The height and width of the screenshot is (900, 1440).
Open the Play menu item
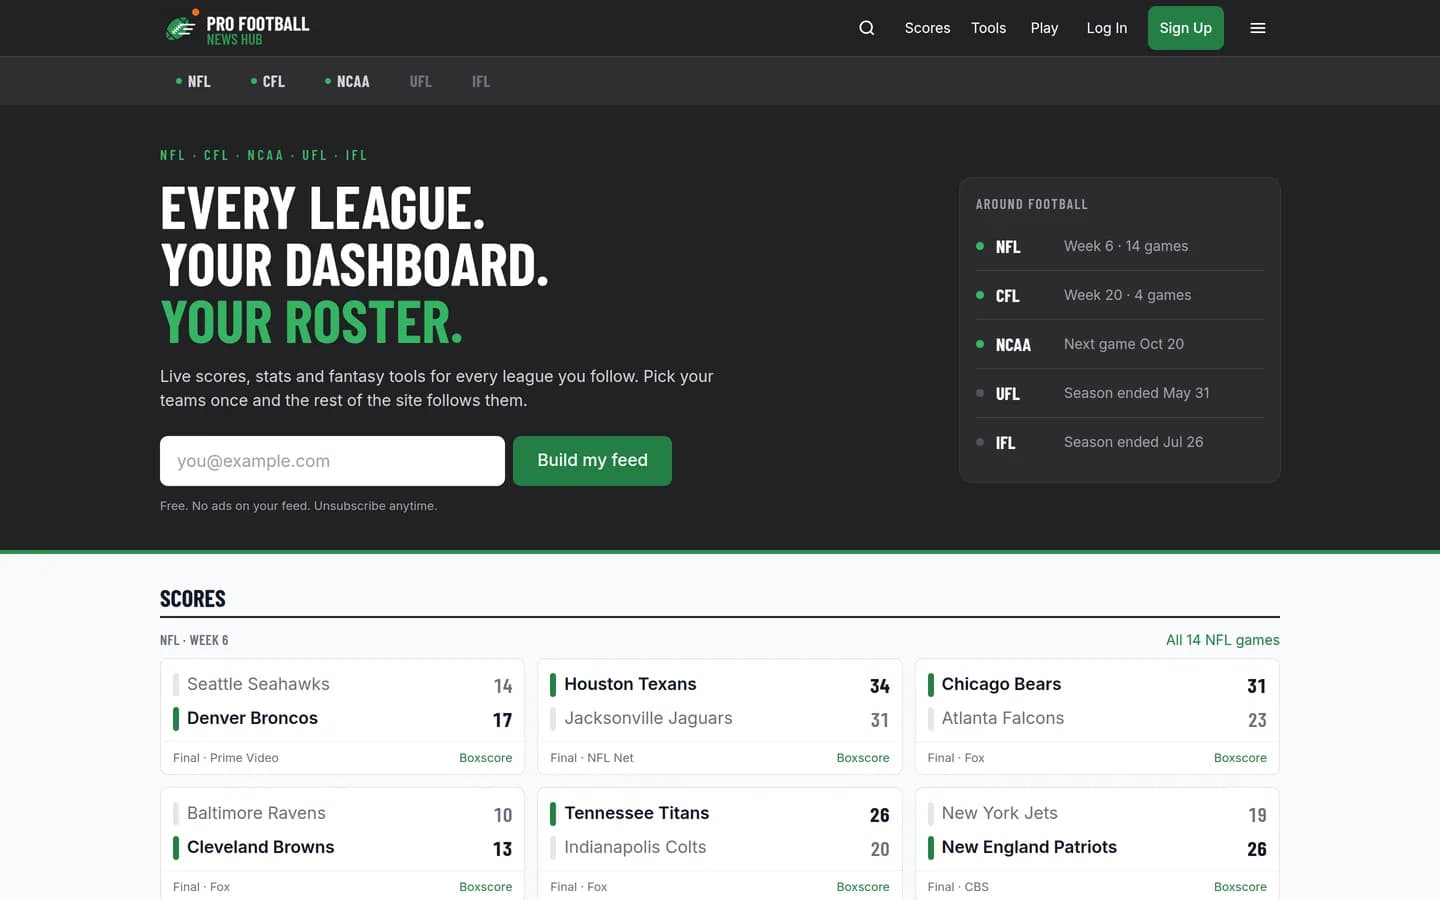[1044, 28]
